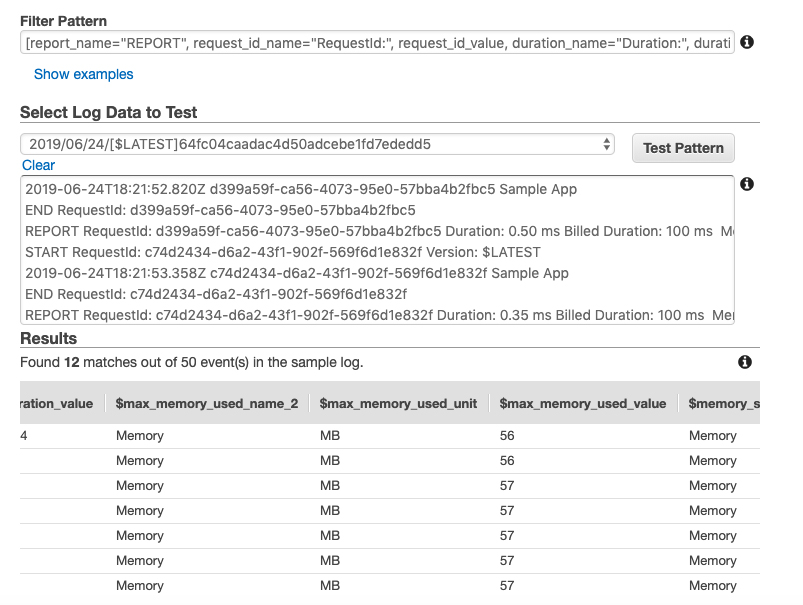Click the Select Log Data to Test heading
The width and height of the screenshot is (803, 605).
pos(109,112)
